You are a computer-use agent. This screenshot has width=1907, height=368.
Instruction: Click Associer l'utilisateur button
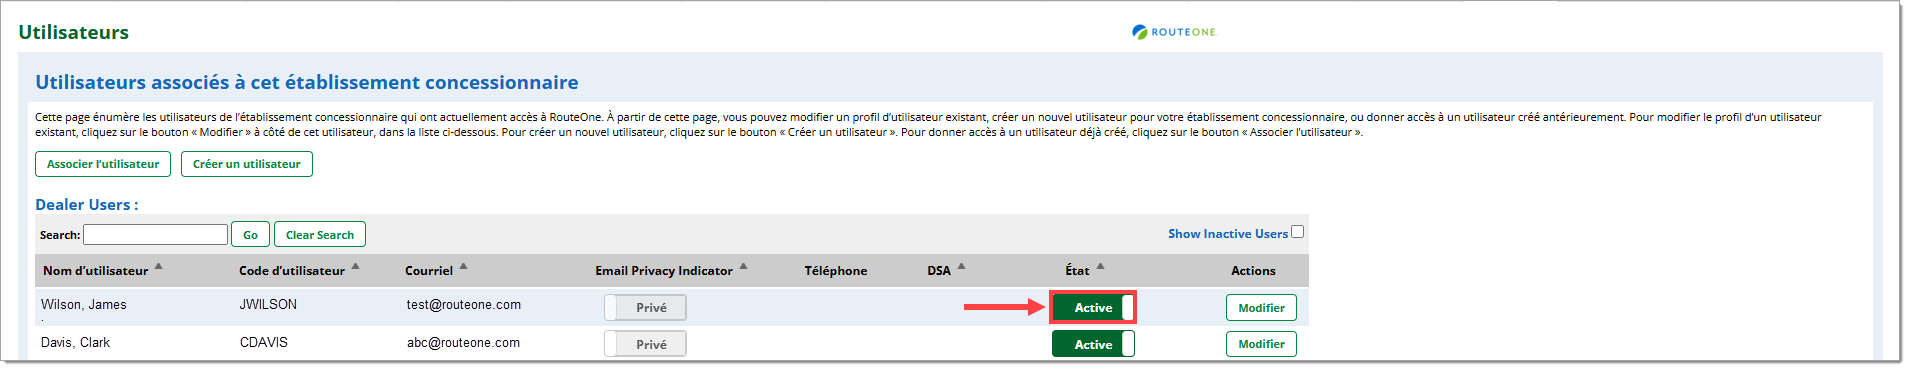point(103,164)
